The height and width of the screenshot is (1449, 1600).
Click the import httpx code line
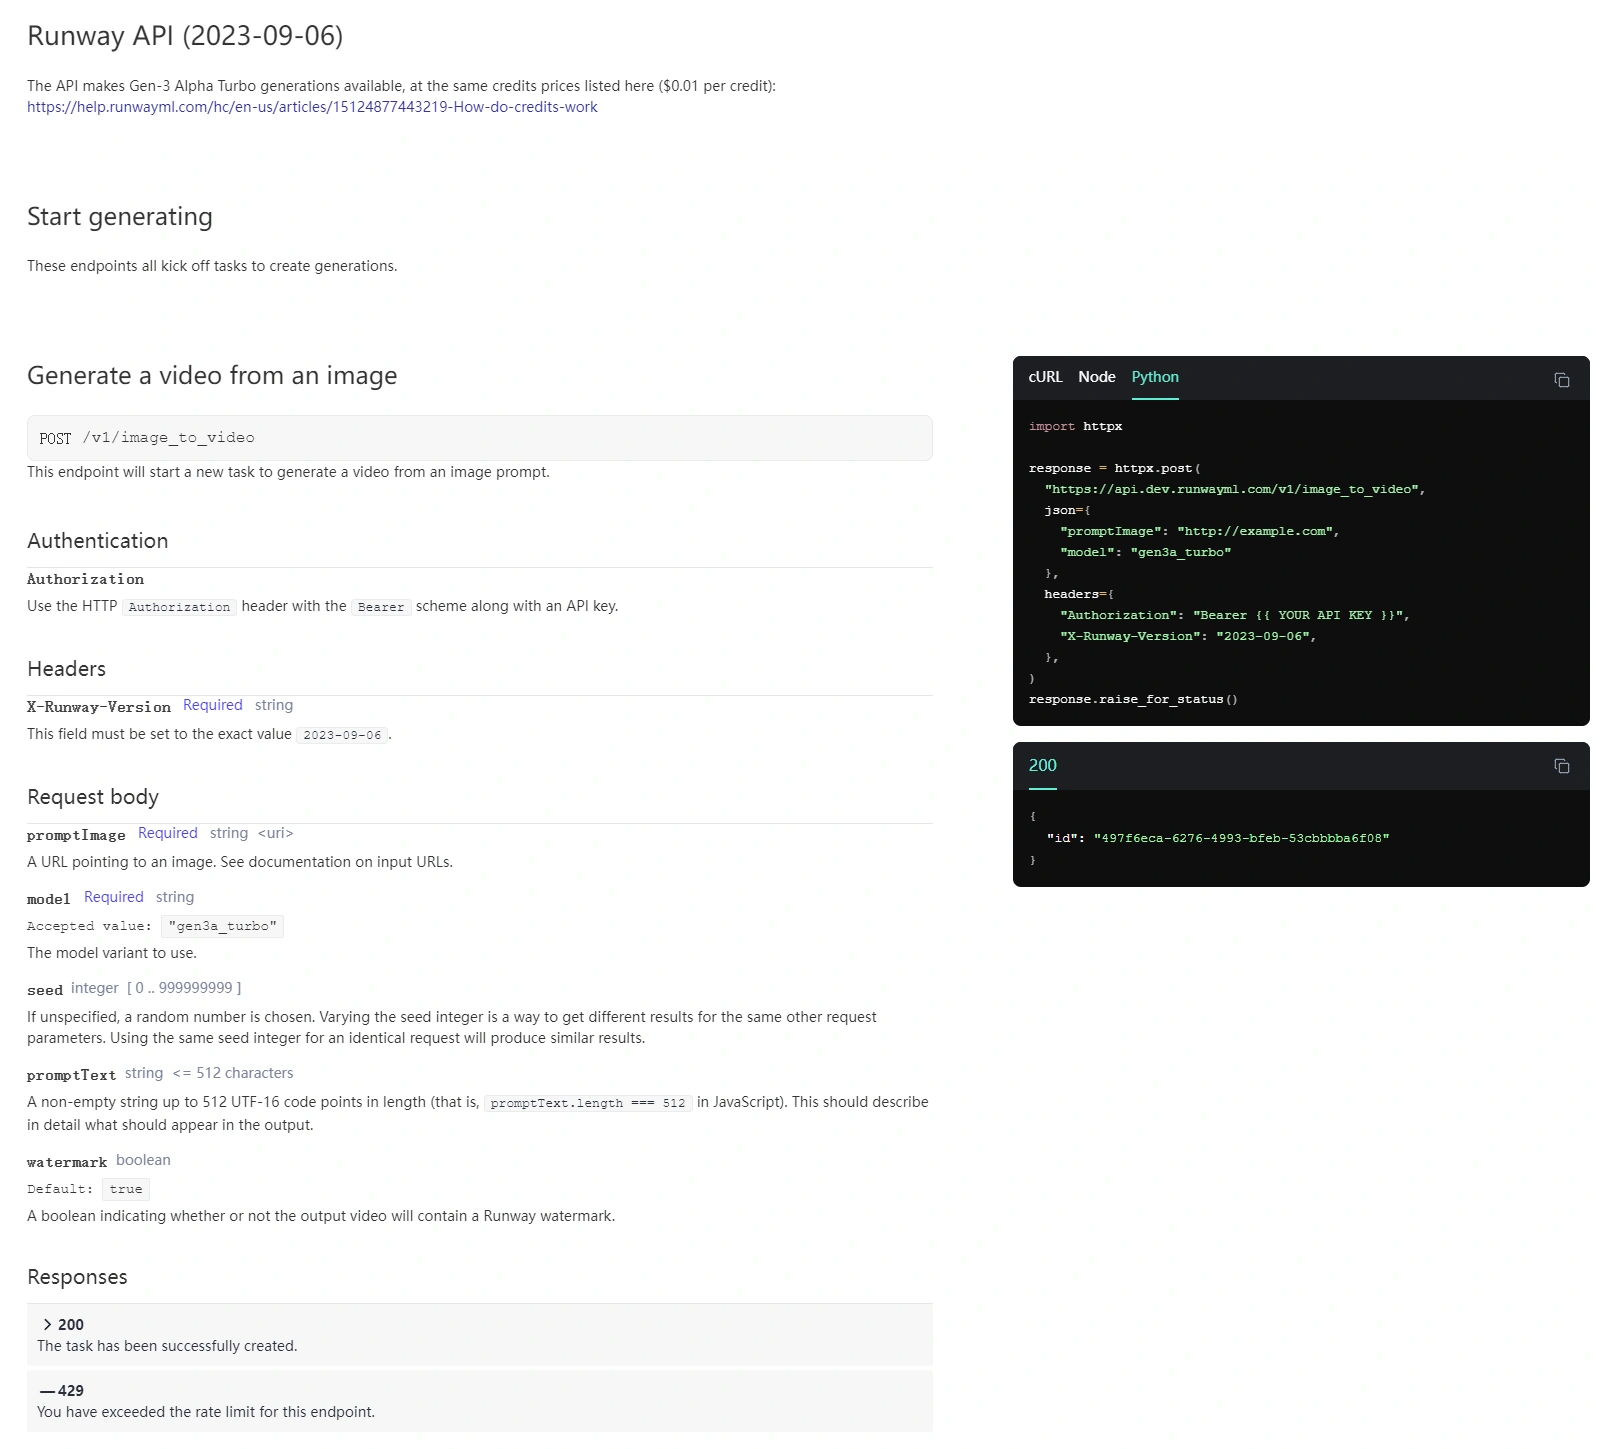(x=1075, y=426)
